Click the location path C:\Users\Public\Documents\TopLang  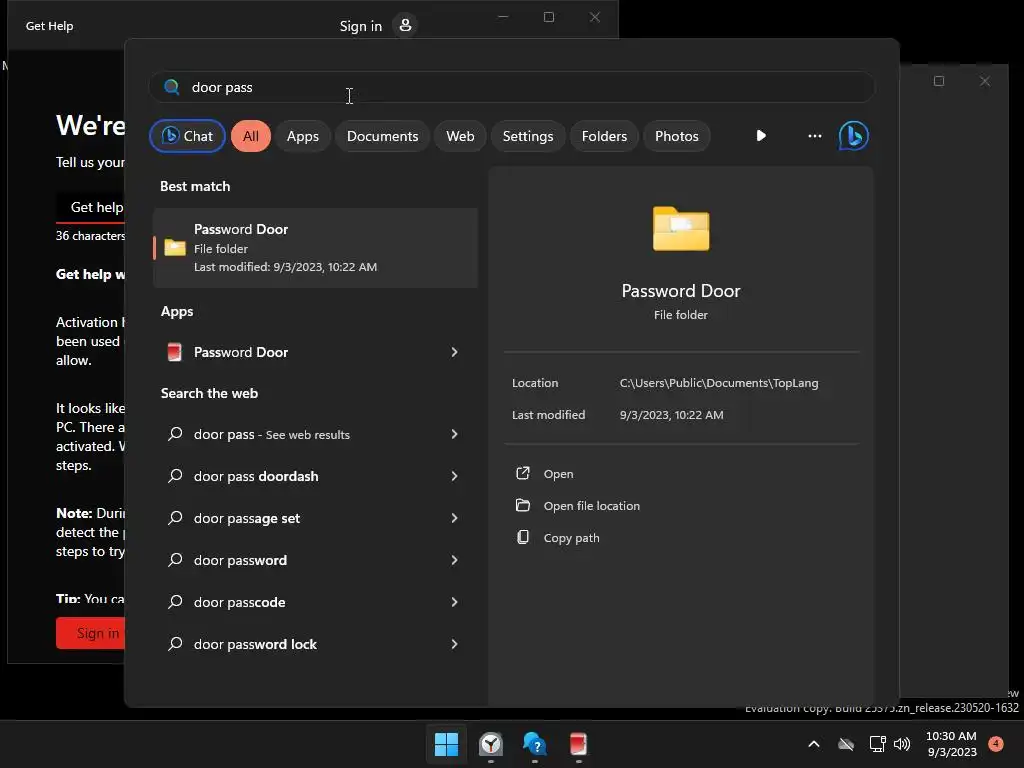click(x=718, y=383)
